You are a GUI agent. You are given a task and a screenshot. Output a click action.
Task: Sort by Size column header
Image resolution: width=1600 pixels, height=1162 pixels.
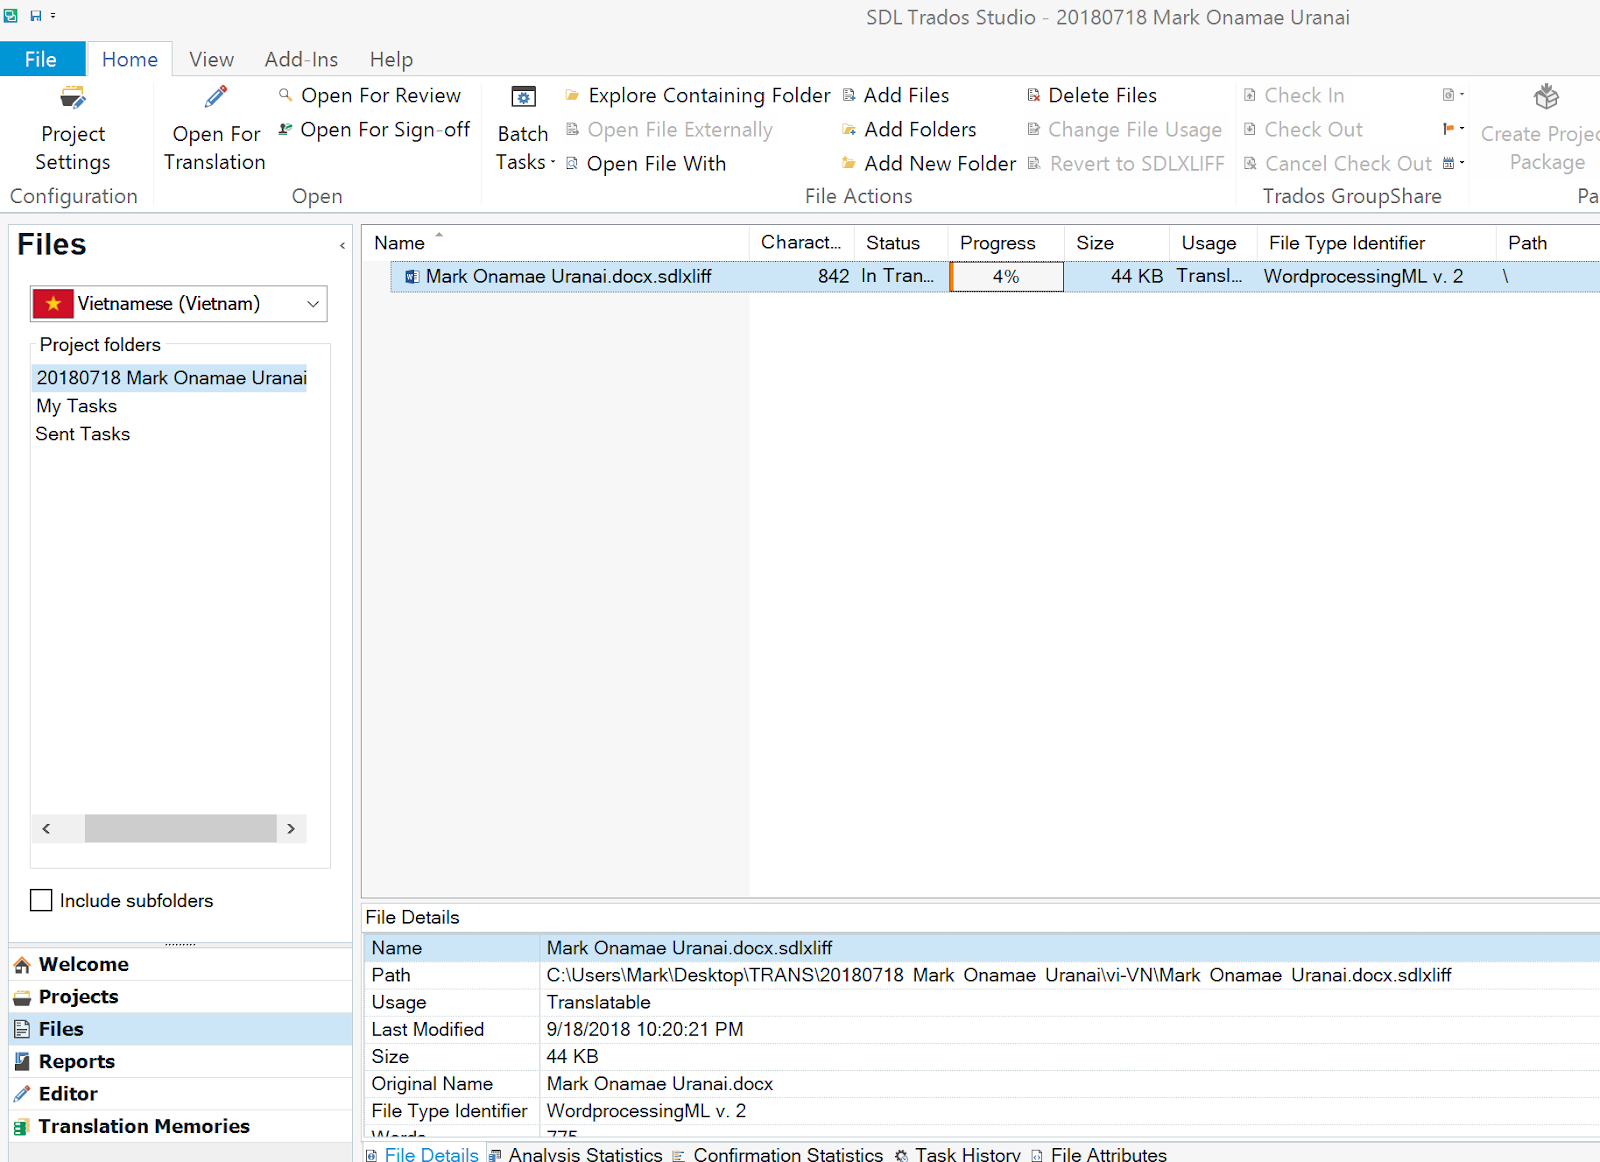(1116, 243)
